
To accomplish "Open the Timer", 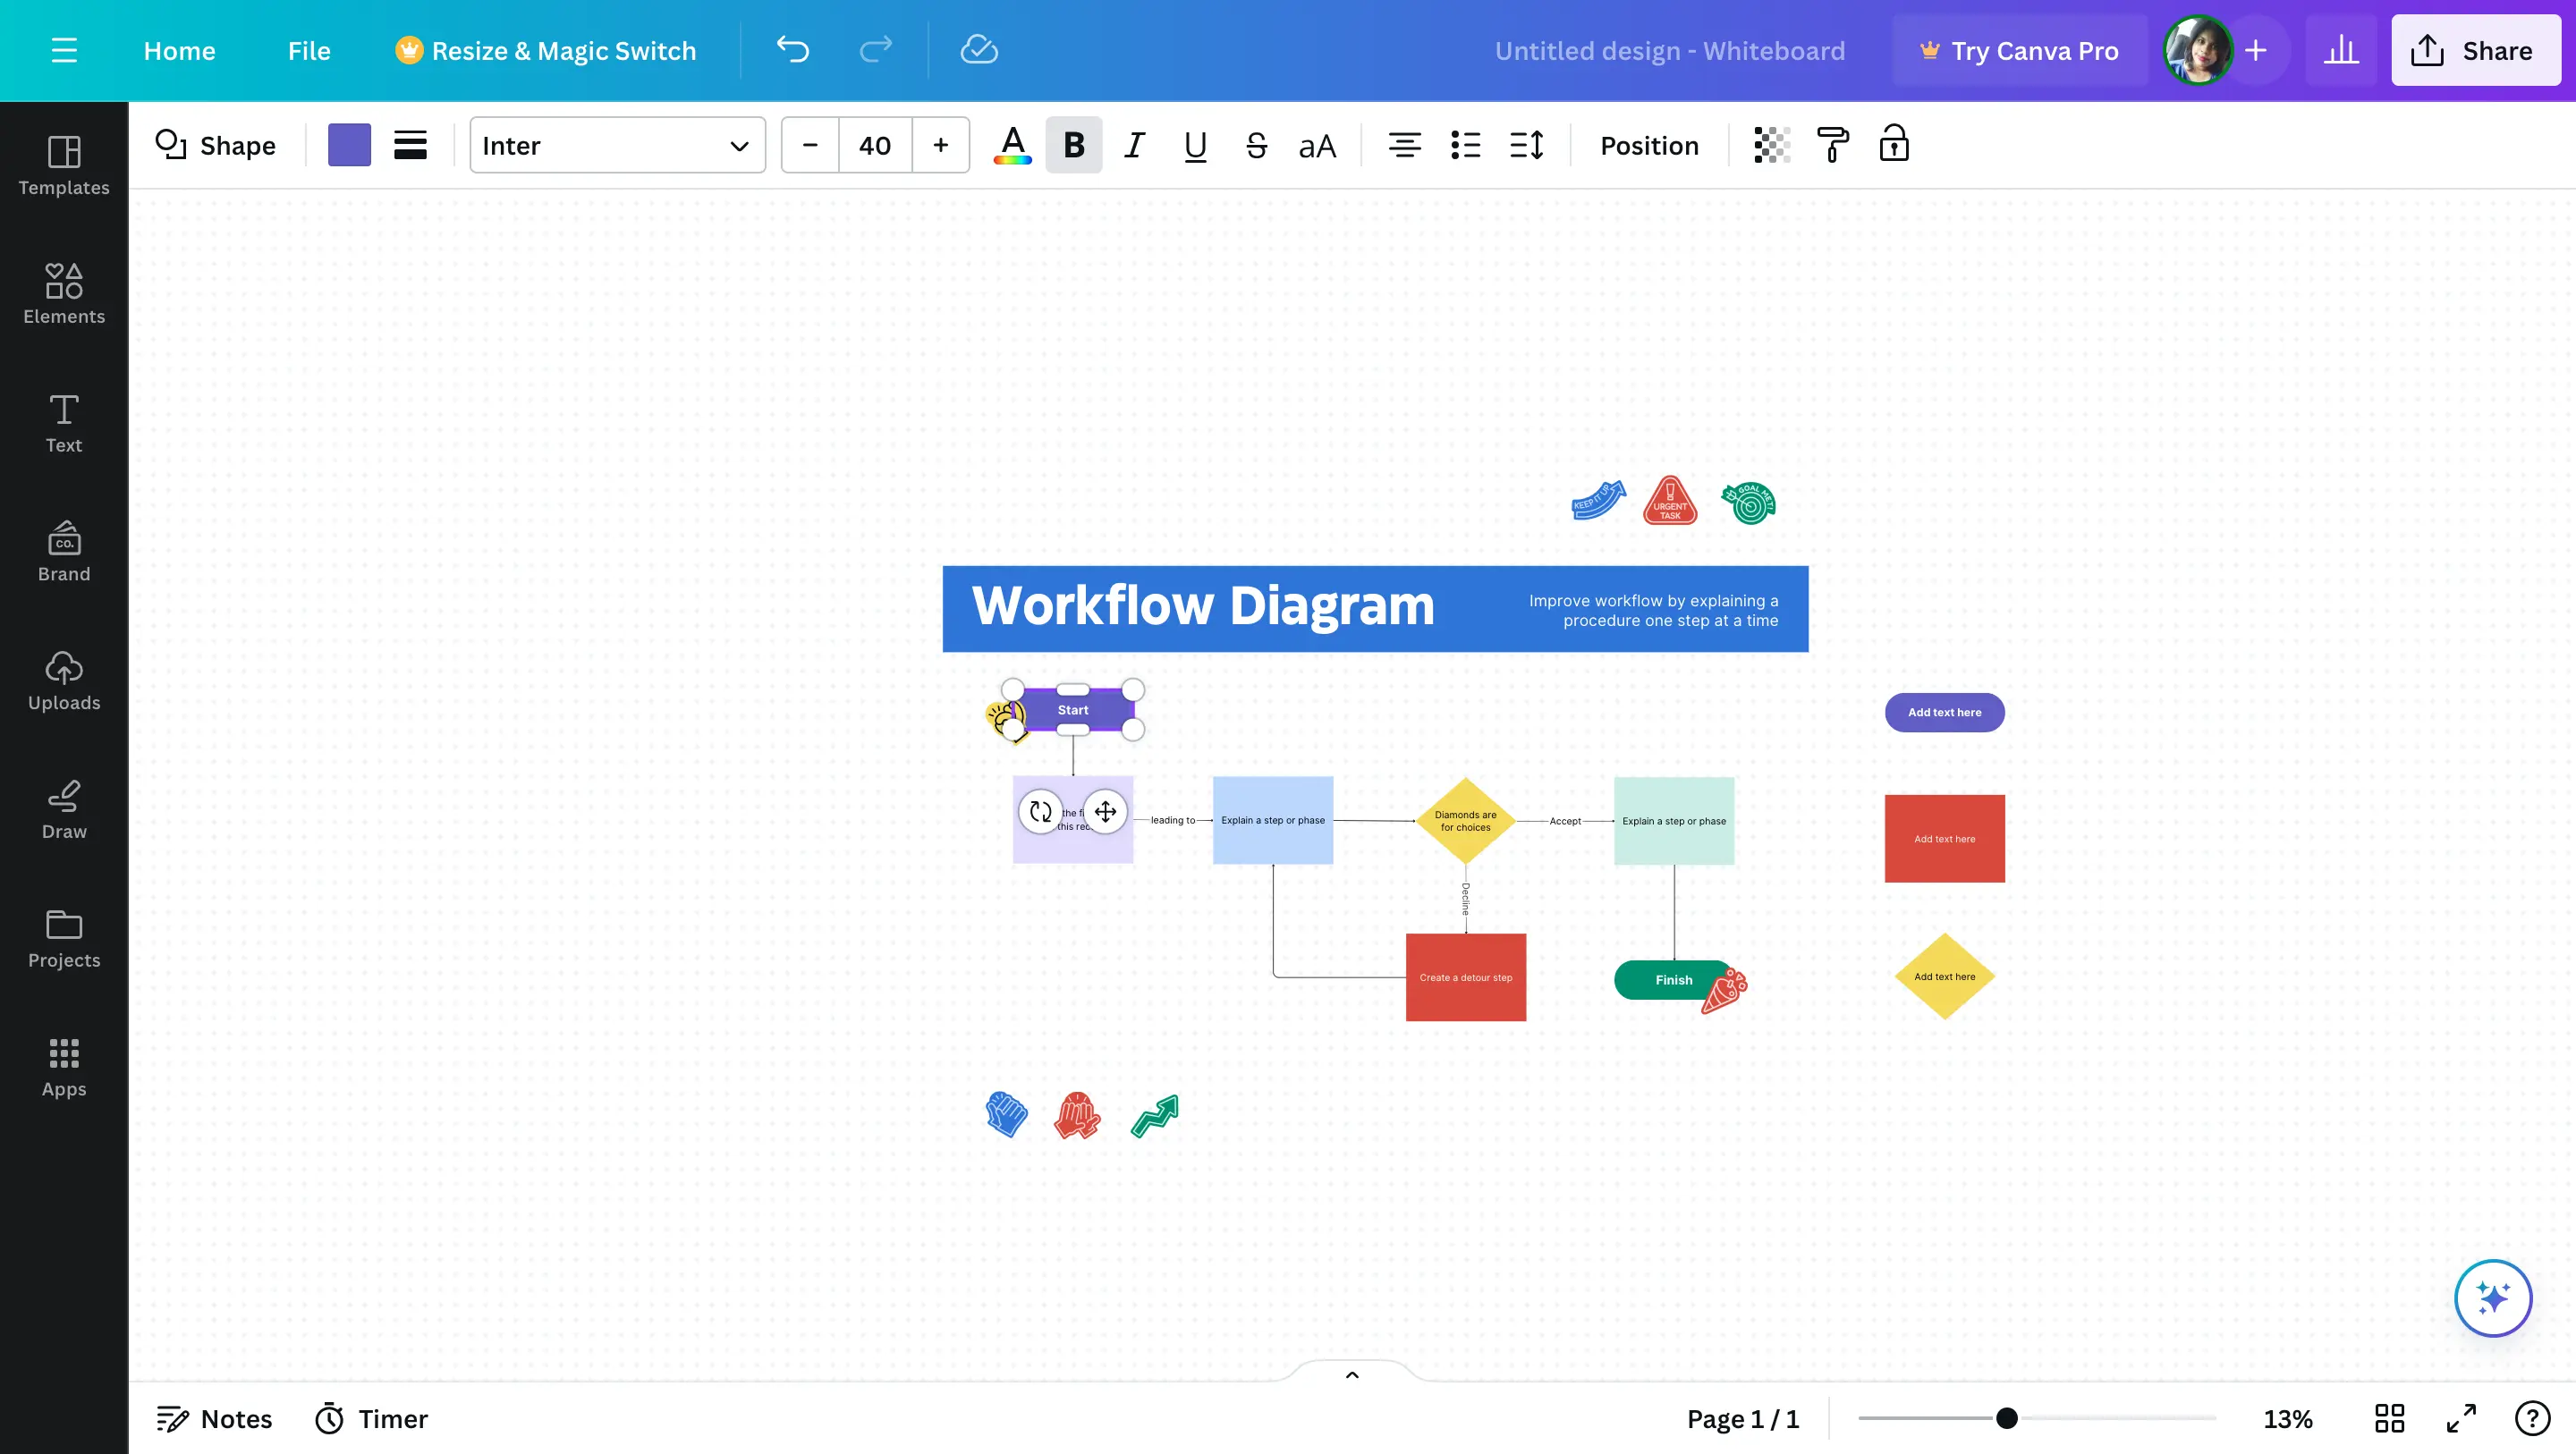I will 371,1418.
